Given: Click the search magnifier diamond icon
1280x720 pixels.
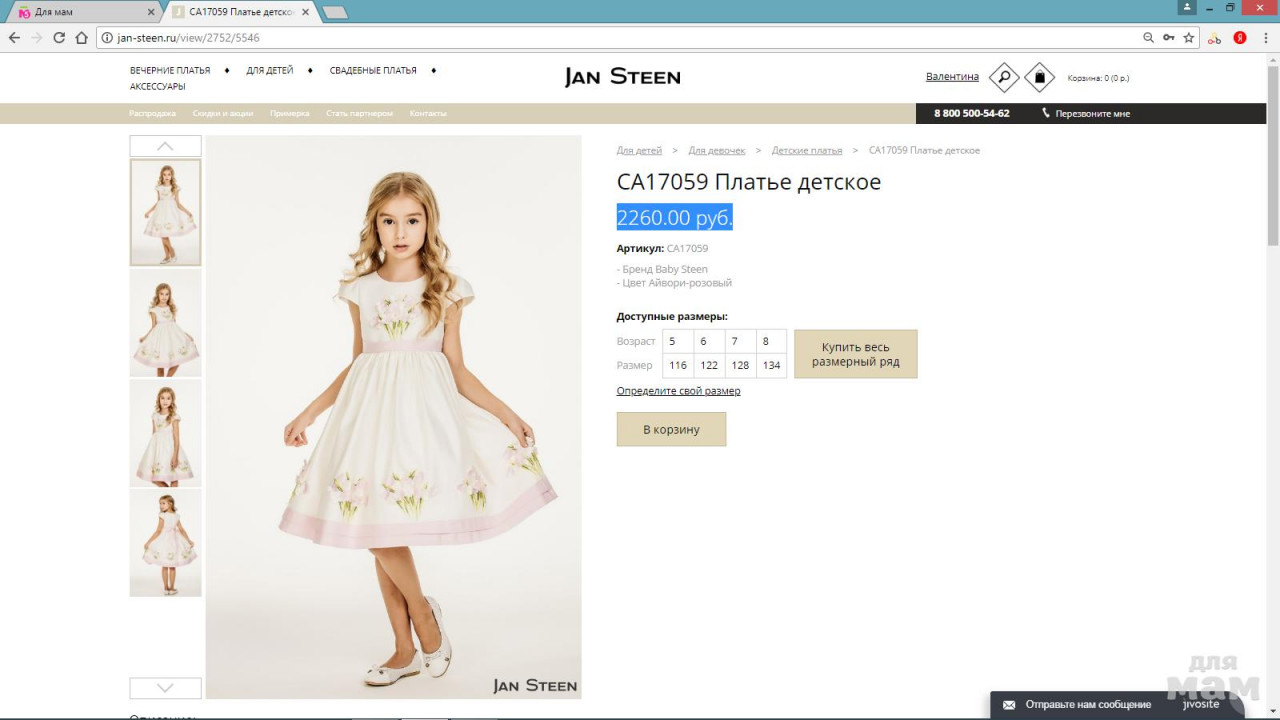Looking at the screenshot, I should (x=1004, y=78).
